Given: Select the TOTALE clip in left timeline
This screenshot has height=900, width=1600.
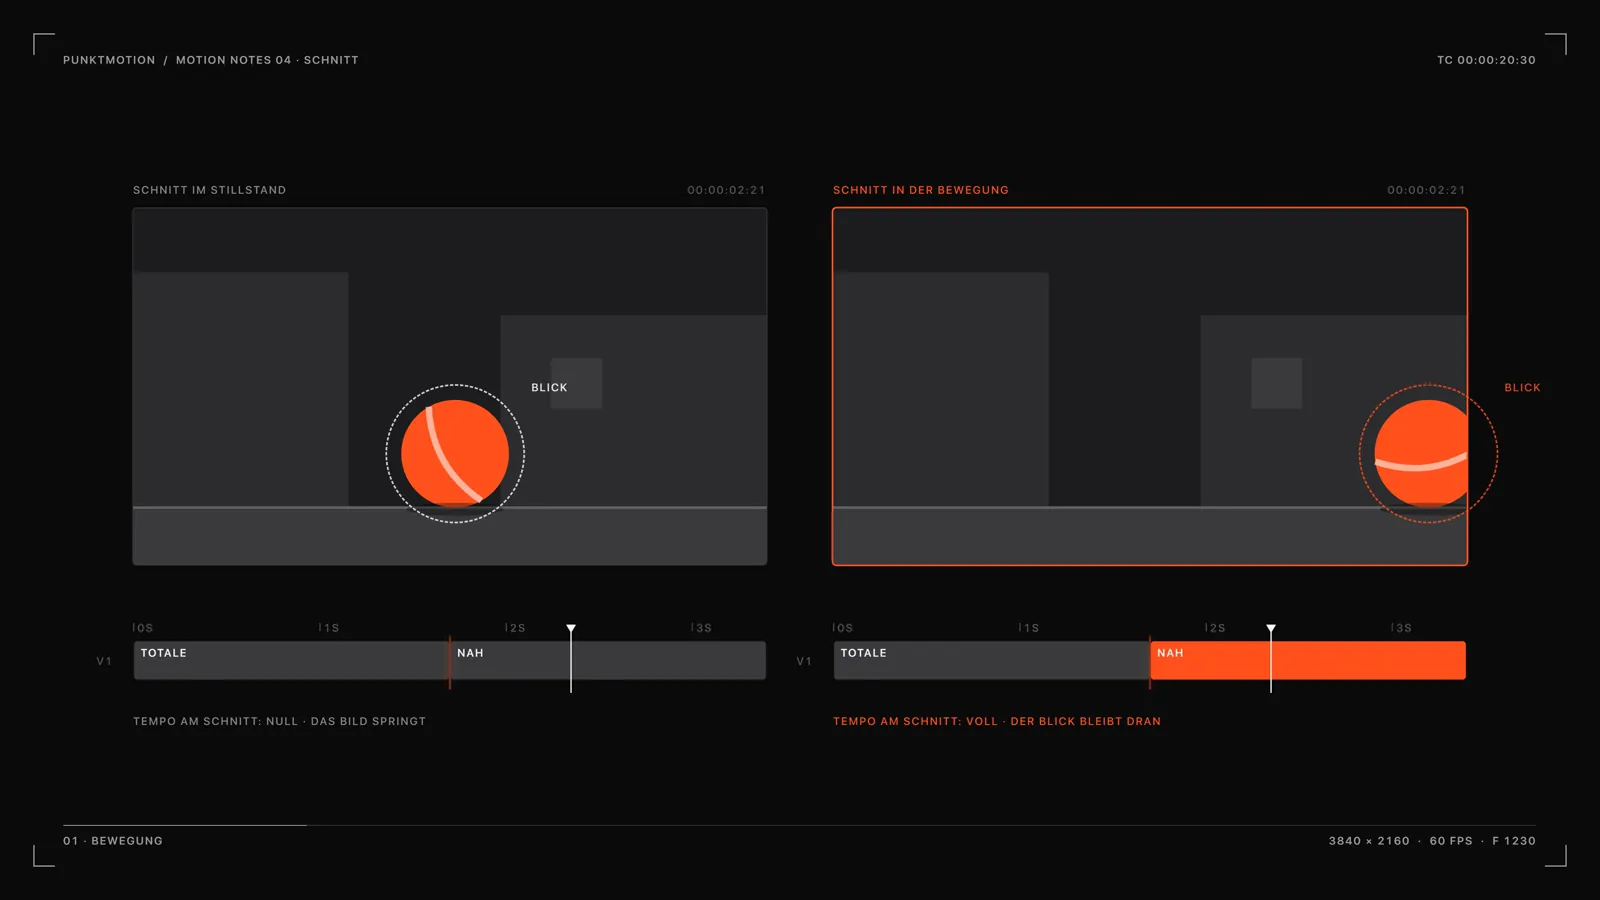Looking at the screenshot, I should point(292,660).
